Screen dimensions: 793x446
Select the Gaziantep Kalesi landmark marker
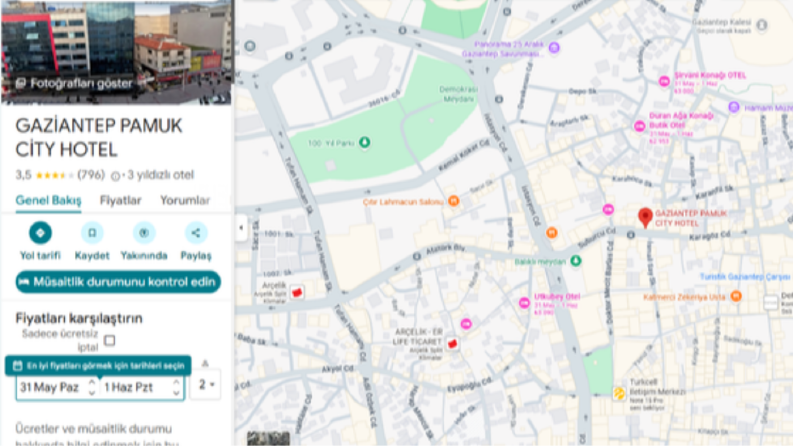pyautogui.click(x=762, y=25)
